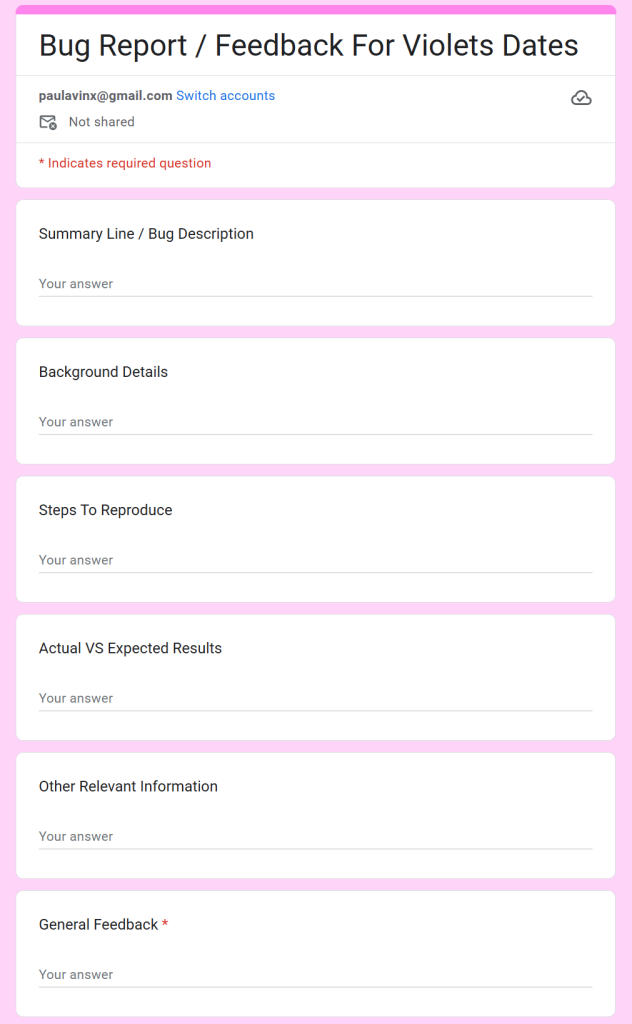632x1024 pixels.
Task: Select the Other Relevant Information label
Action: click(128, 786)
